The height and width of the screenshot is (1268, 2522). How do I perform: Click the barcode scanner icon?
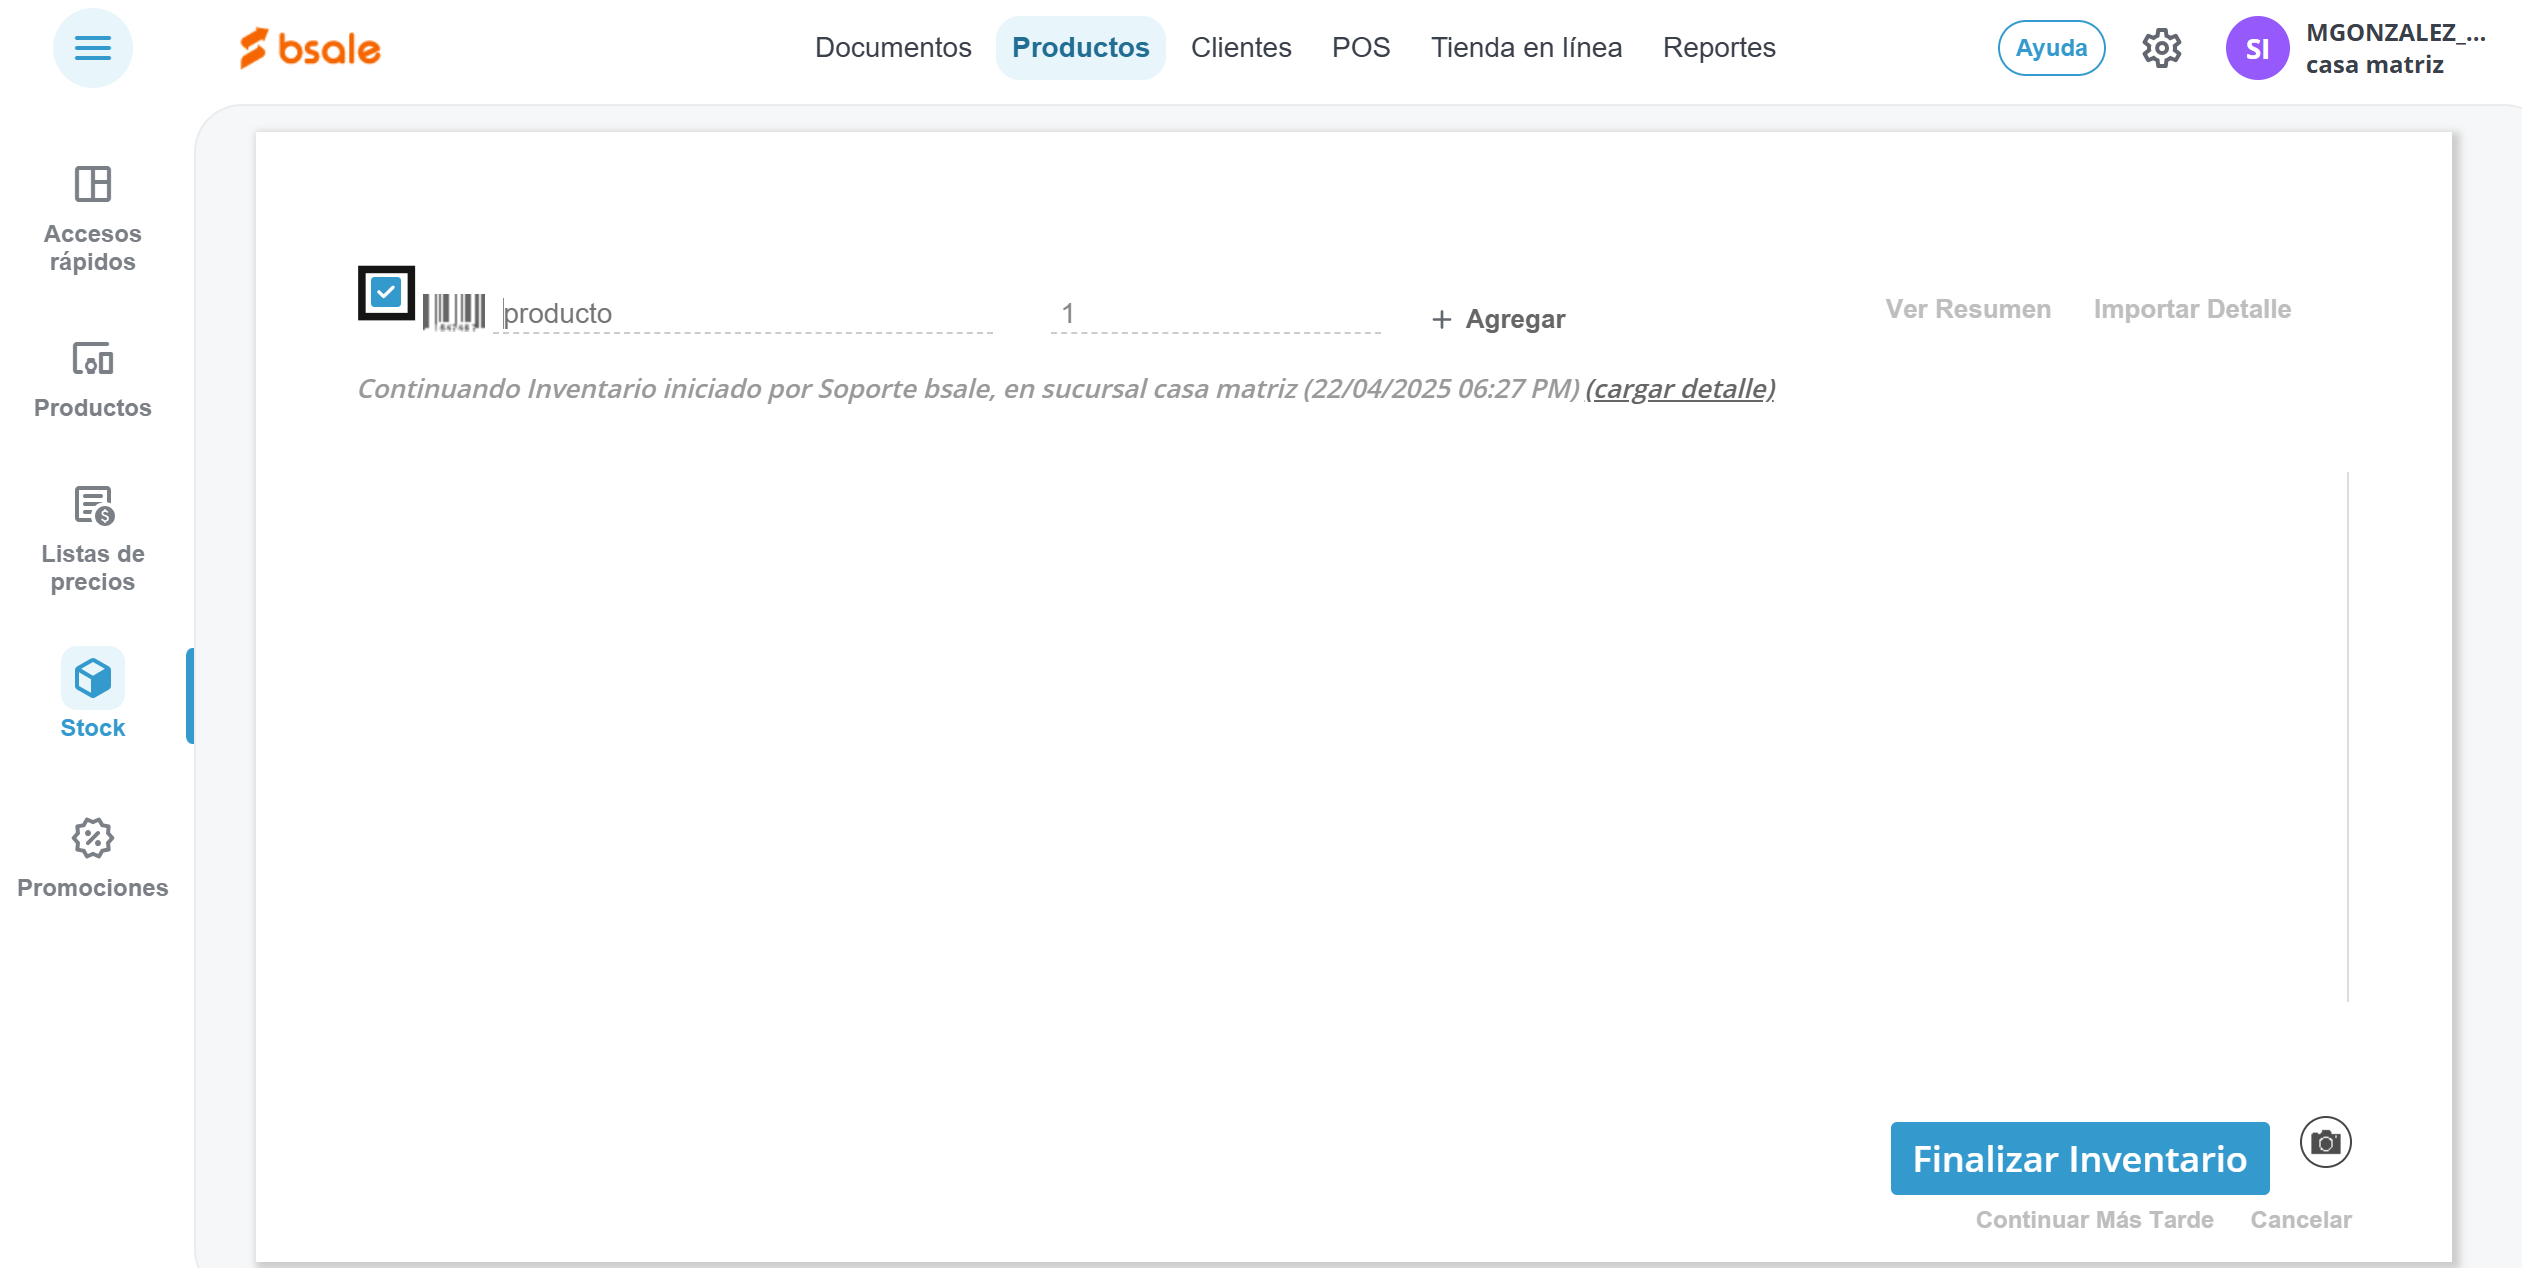click(453, 312)
